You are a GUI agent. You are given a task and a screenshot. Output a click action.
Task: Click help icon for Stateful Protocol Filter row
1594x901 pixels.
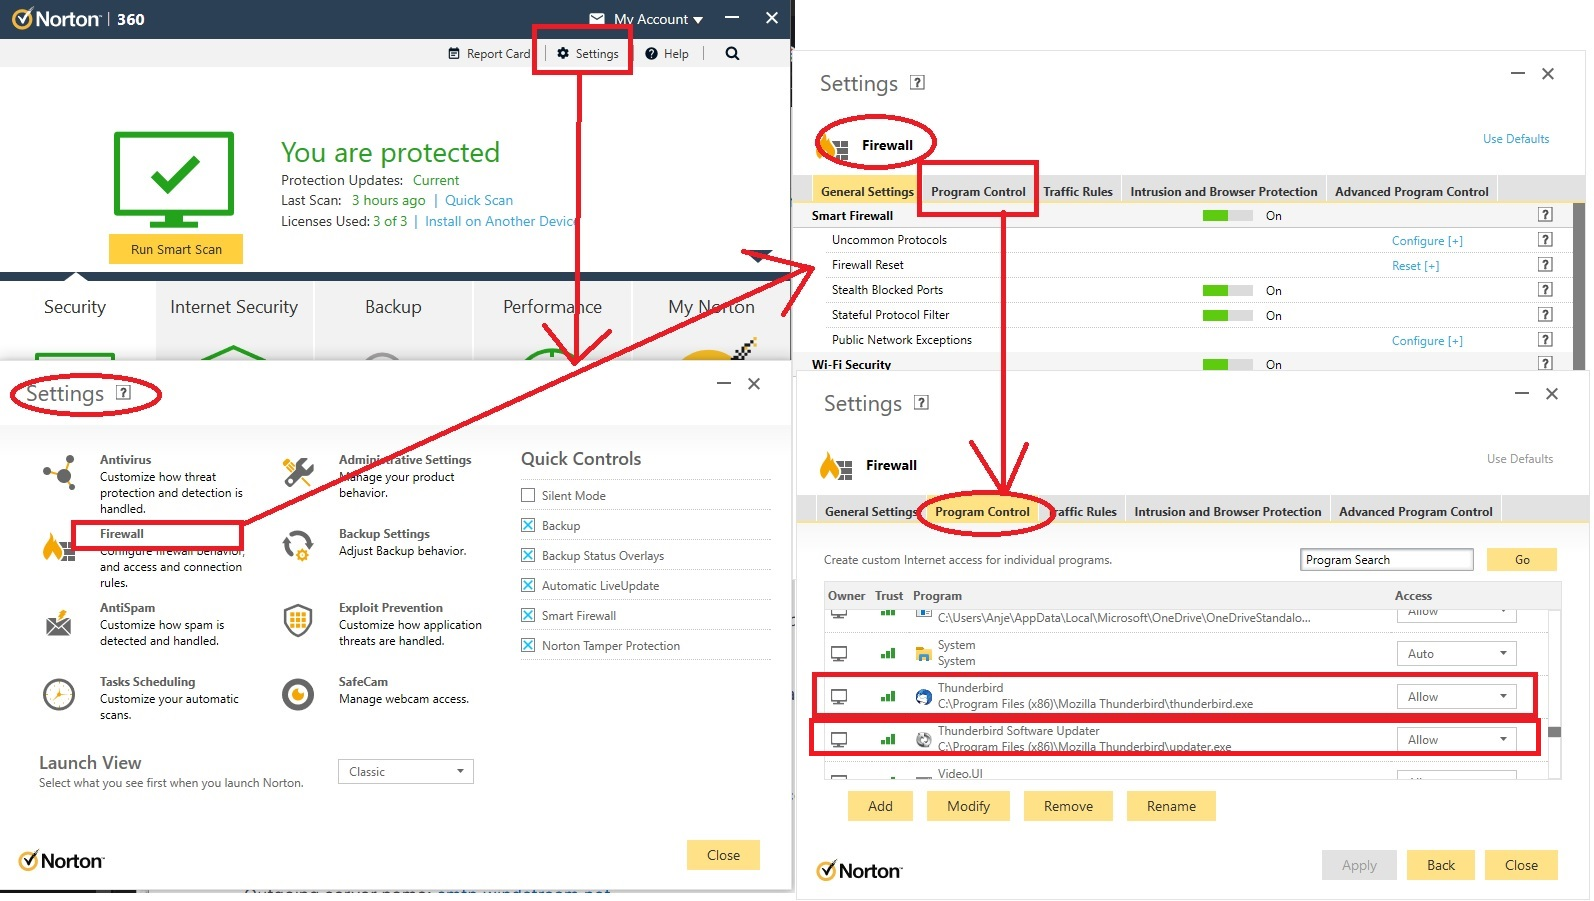click(x=1545, y=315)
